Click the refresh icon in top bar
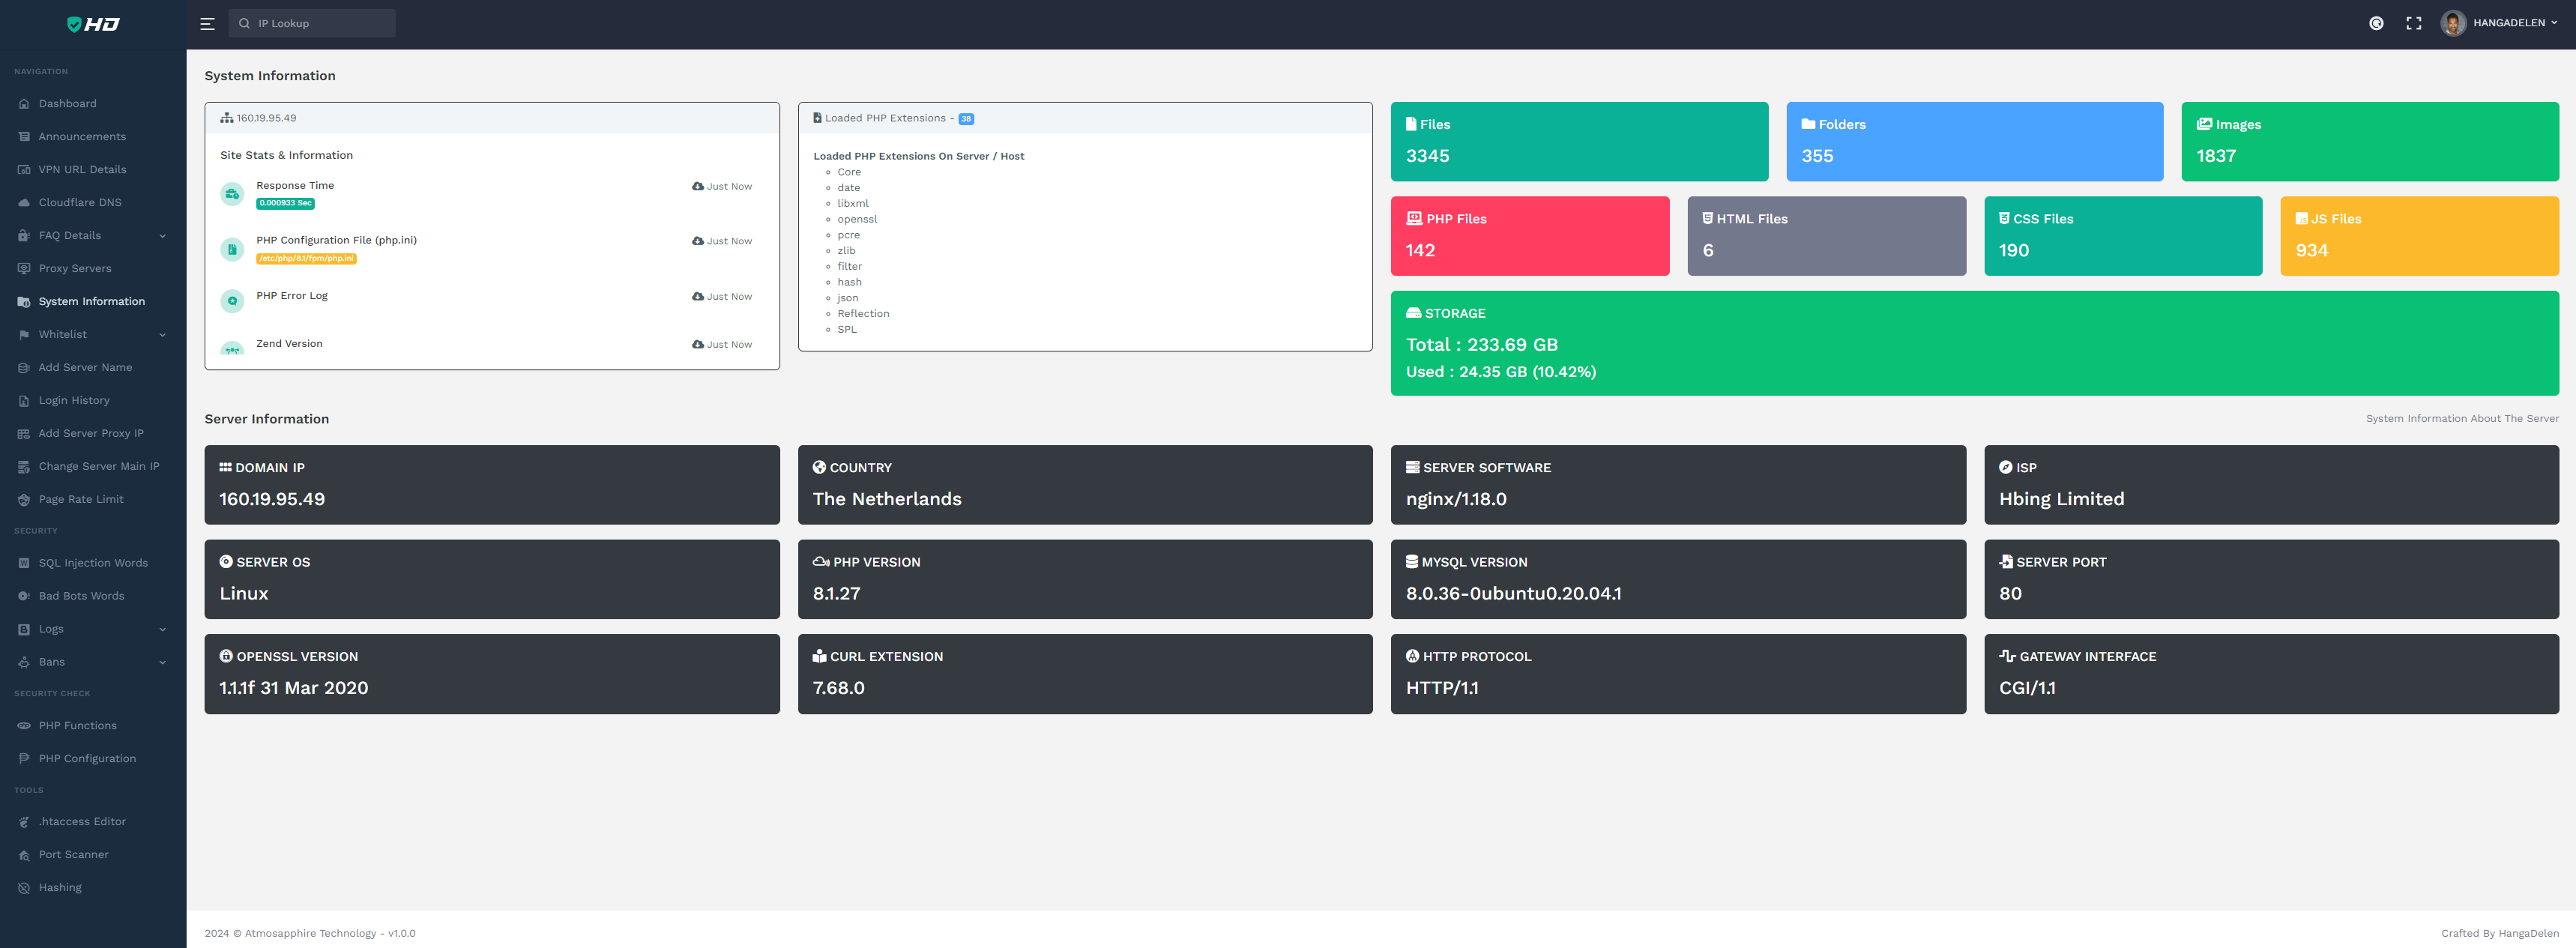Viewport: 2576px width, 948px height. pos(2376,23)
